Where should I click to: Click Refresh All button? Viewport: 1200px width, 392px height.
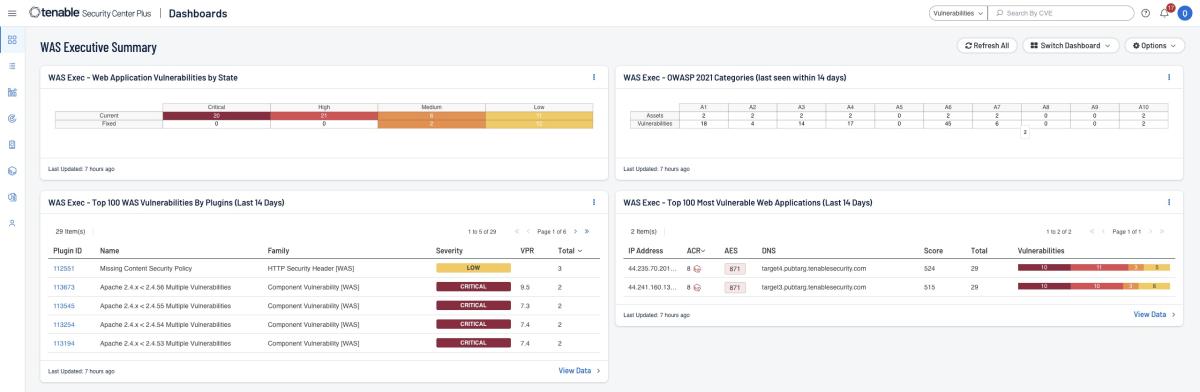pyautogui.click(x=987, y=46)
